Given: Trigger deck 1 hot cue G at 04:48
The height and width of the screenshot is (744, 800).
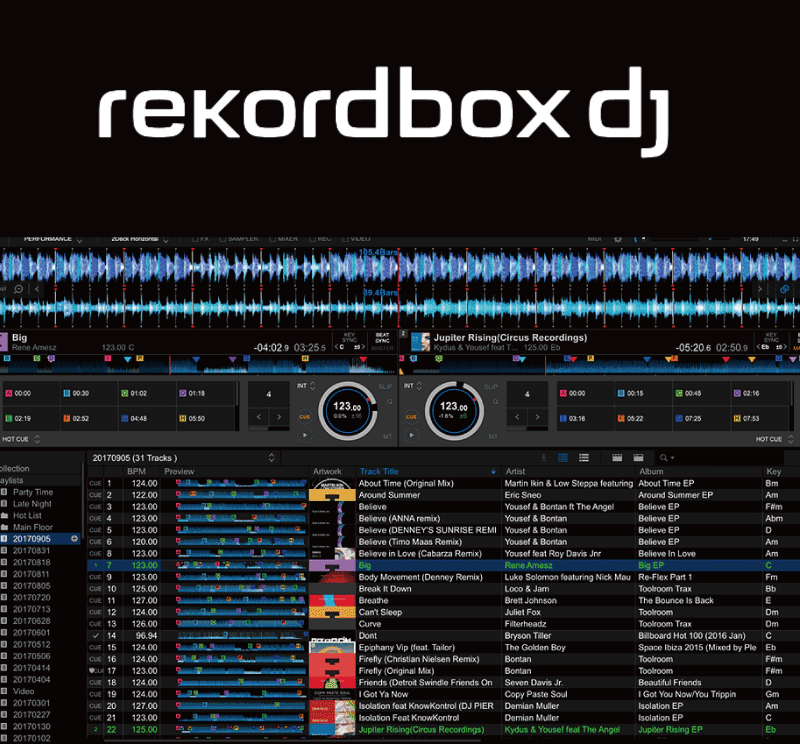Looking at the screenshot, I should 147,418.
